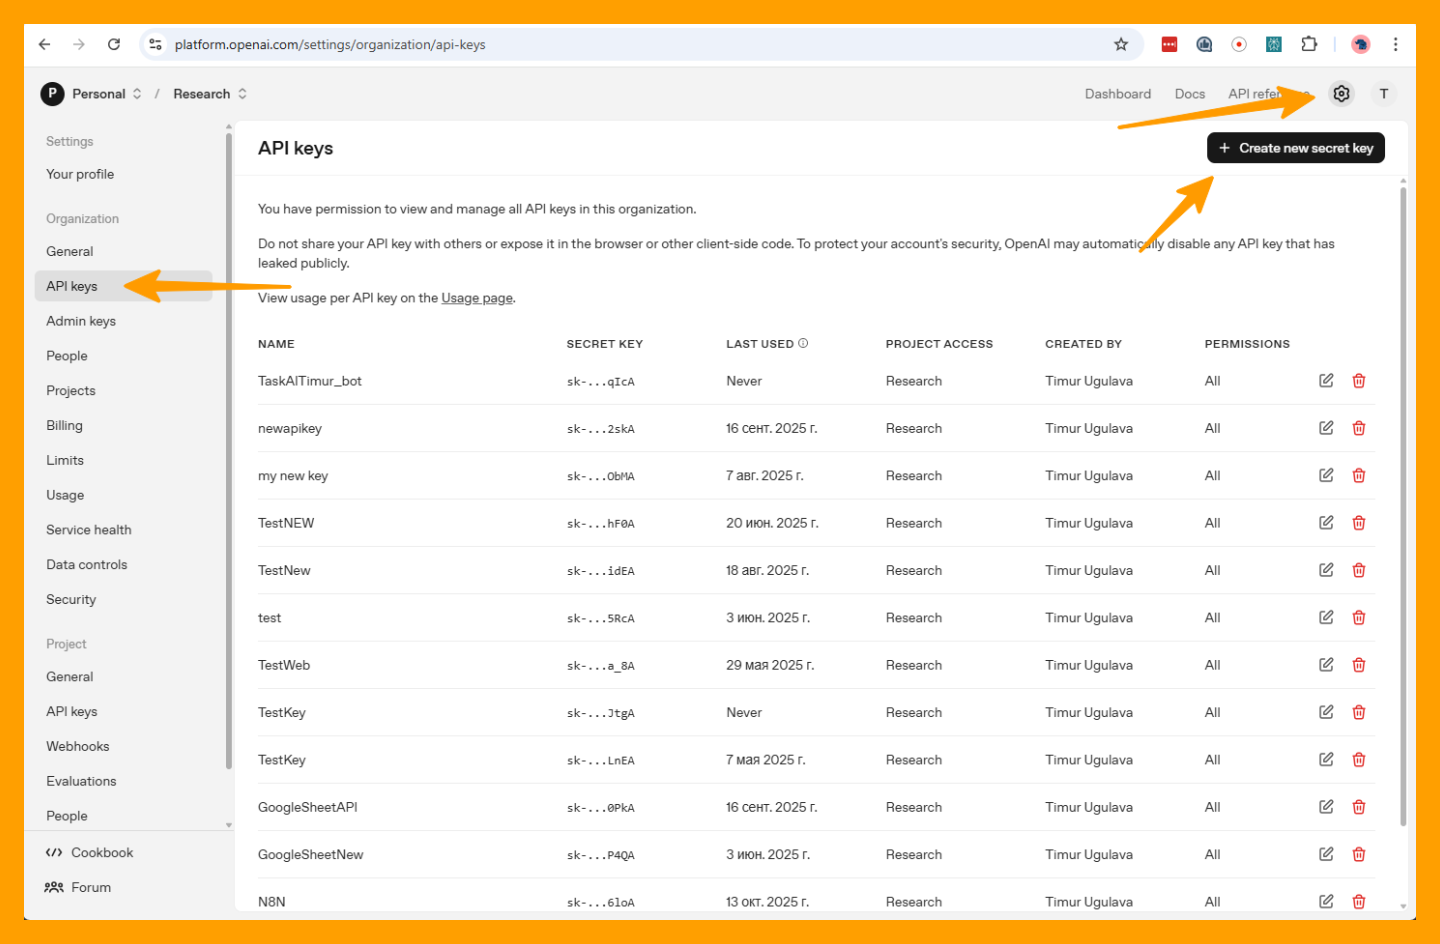Click Create new secret key
This screenshot has width=1440, height=944.
1295,148
